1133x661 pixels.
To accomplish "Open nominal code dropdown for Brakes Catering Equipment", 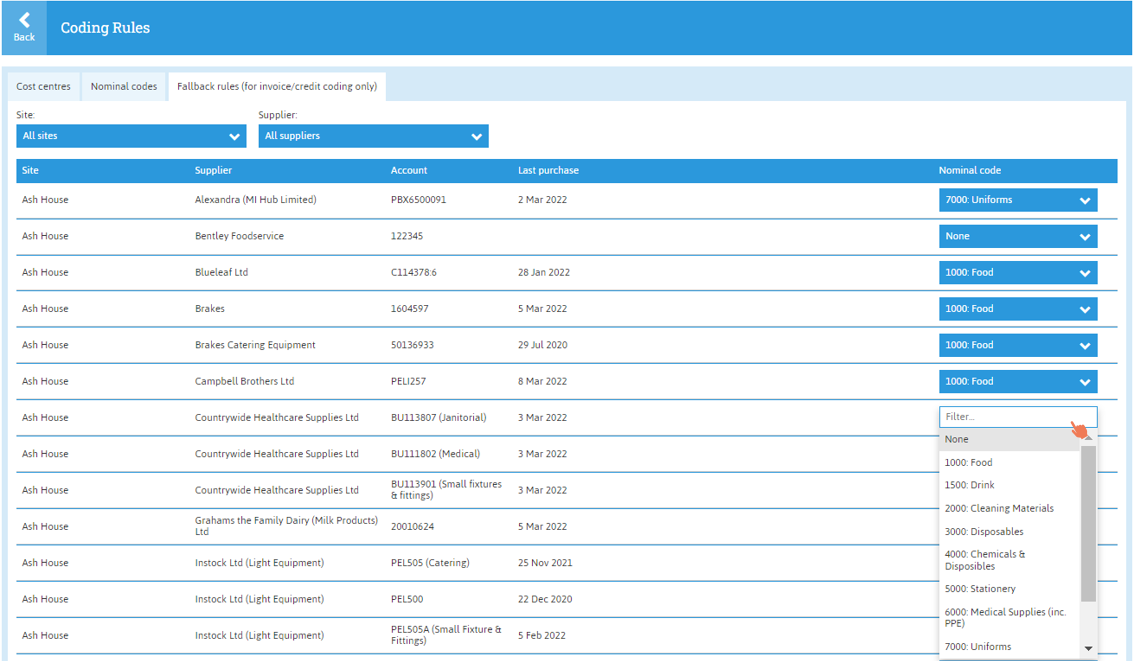I will (1017, 345).
